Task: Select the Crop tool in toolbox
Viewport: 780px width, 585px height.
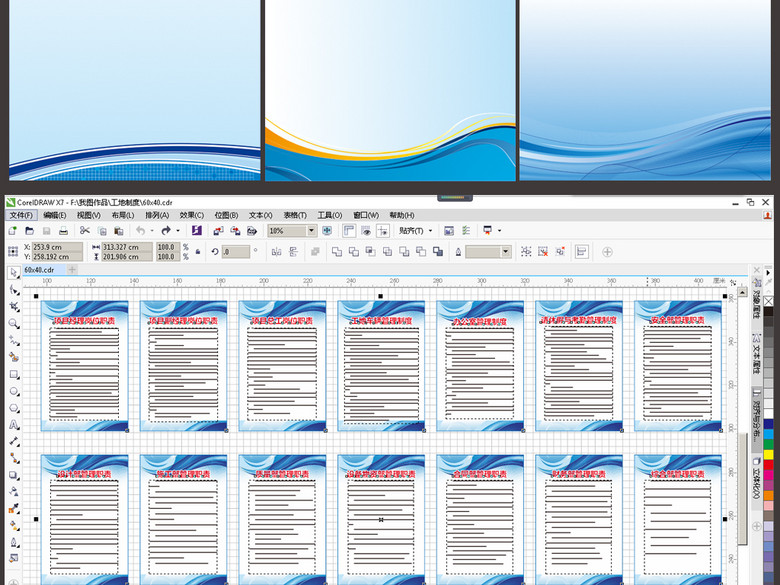Action: (14, 306)
